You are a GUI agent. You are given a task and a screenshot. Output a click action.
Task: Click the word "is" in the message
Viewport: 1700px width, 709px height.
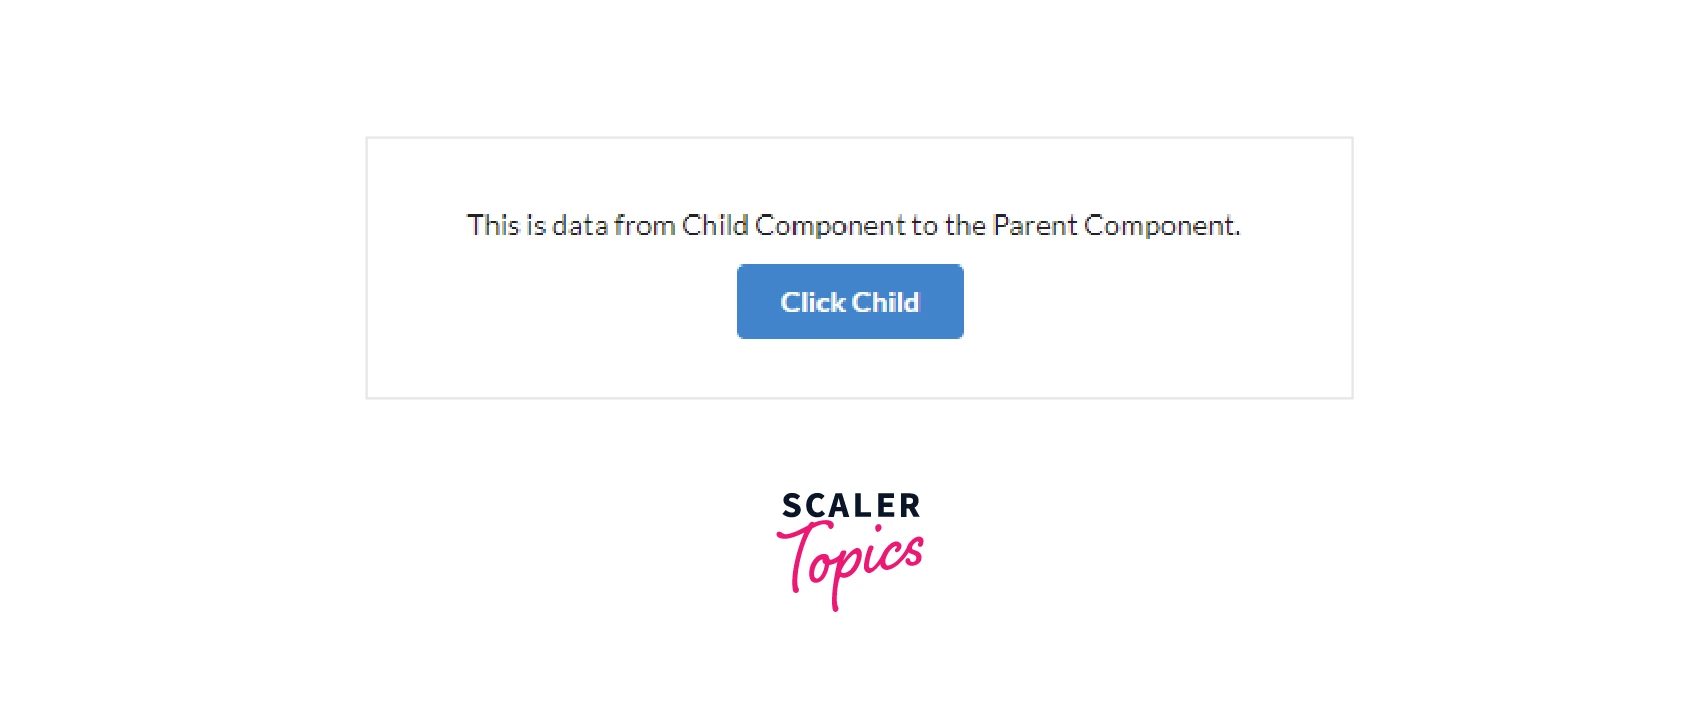click(x=536, y=226)
